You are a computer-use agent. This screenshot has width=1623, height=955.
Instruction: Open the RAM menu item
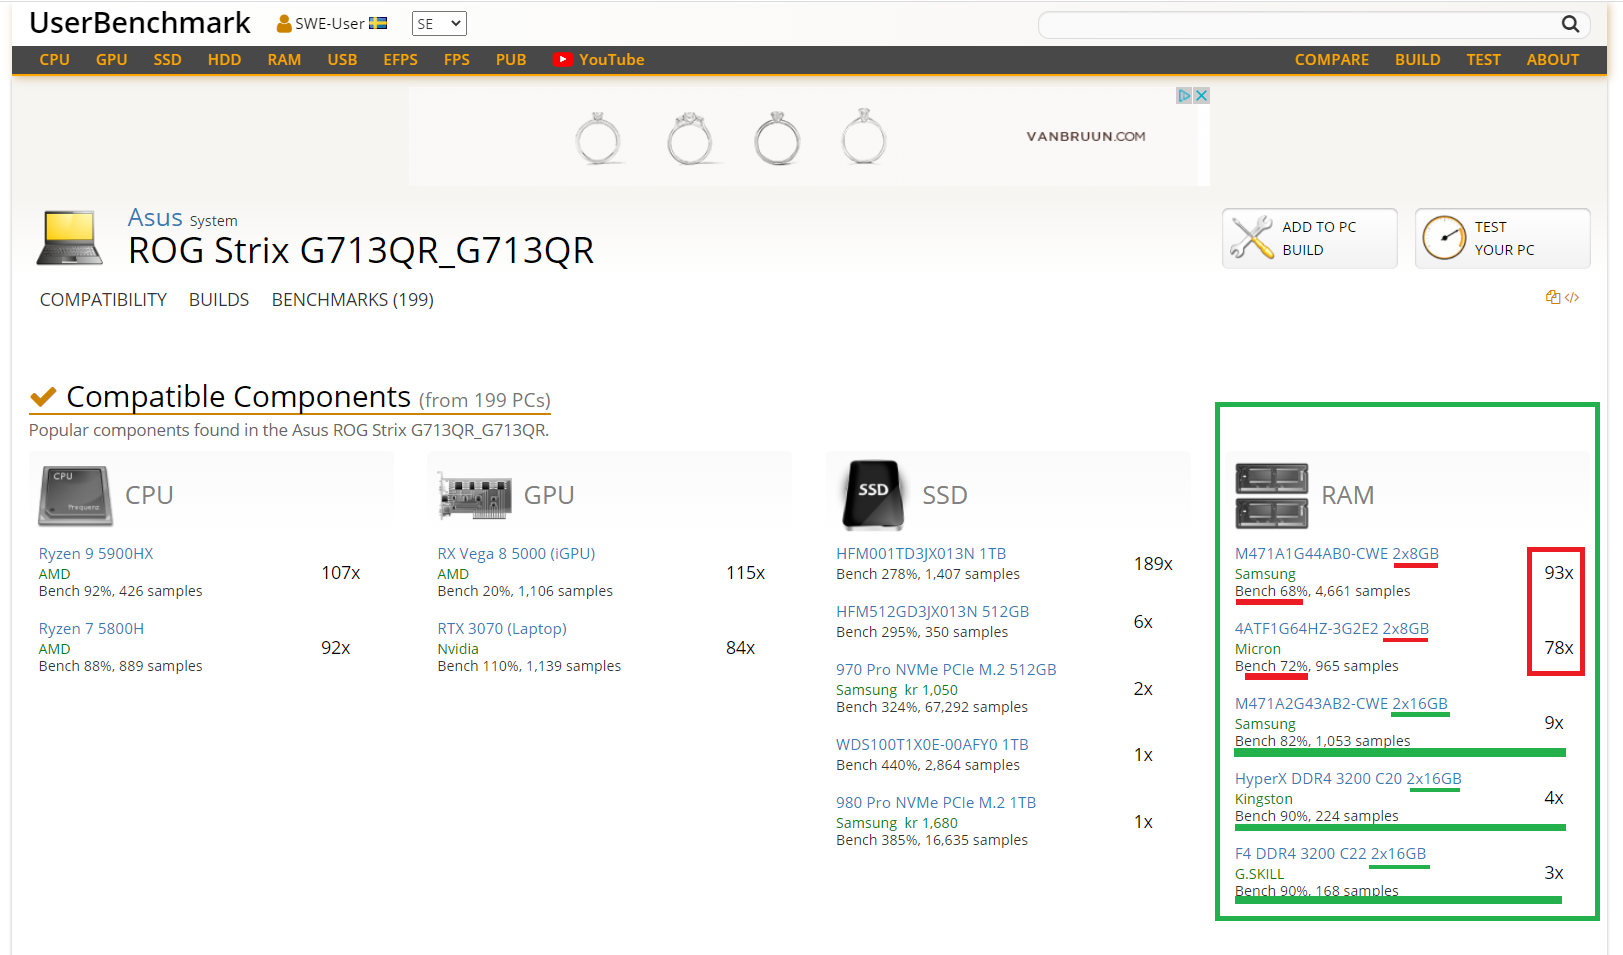[x=285, y=60]
